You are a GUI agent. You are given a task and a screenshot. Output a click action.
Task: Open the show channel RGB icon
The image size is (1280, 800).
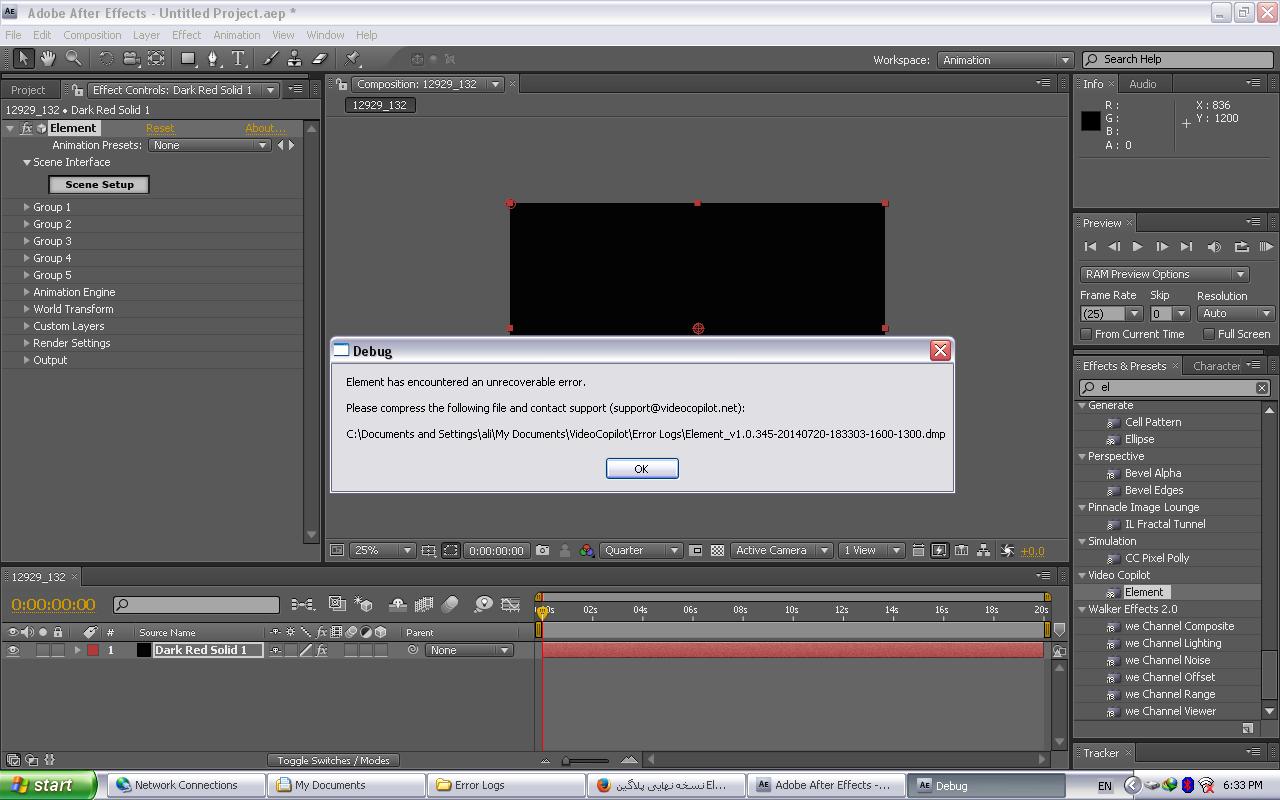pos(587,550)
